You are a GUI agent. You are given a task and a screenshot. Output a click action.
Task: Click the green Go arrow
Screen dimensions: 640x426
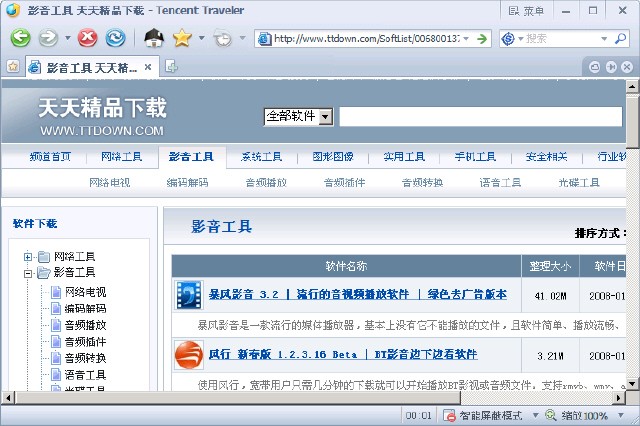482,39
